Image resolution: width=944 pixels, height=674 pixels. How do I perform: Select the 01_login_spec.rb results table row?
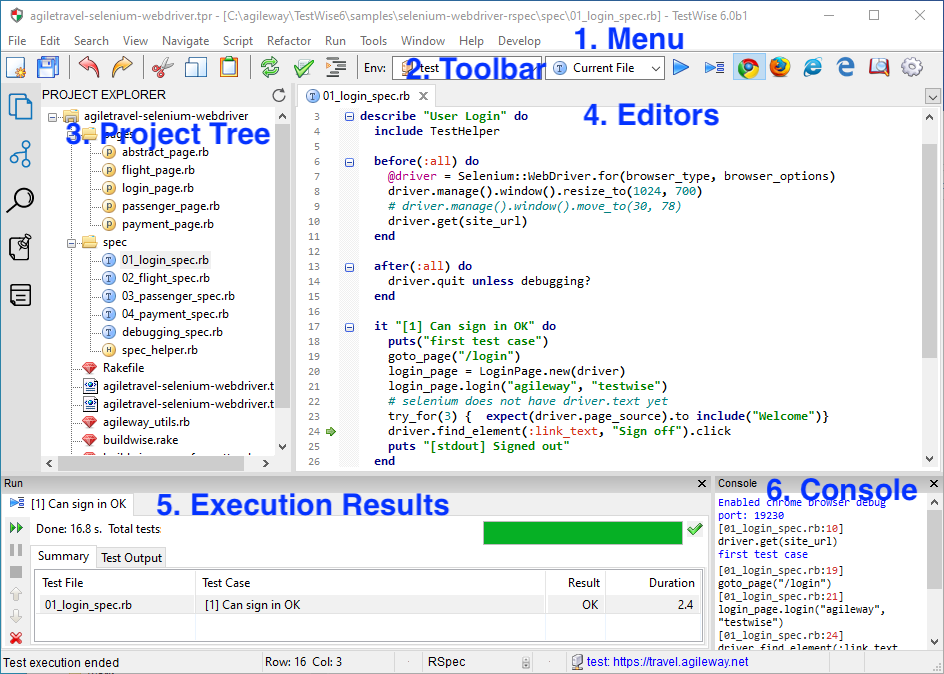368,605
